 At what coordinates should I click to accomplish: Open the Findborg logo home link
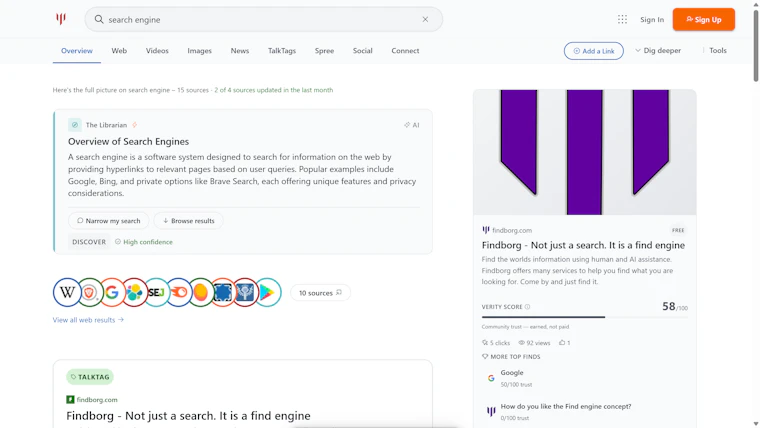61,19
